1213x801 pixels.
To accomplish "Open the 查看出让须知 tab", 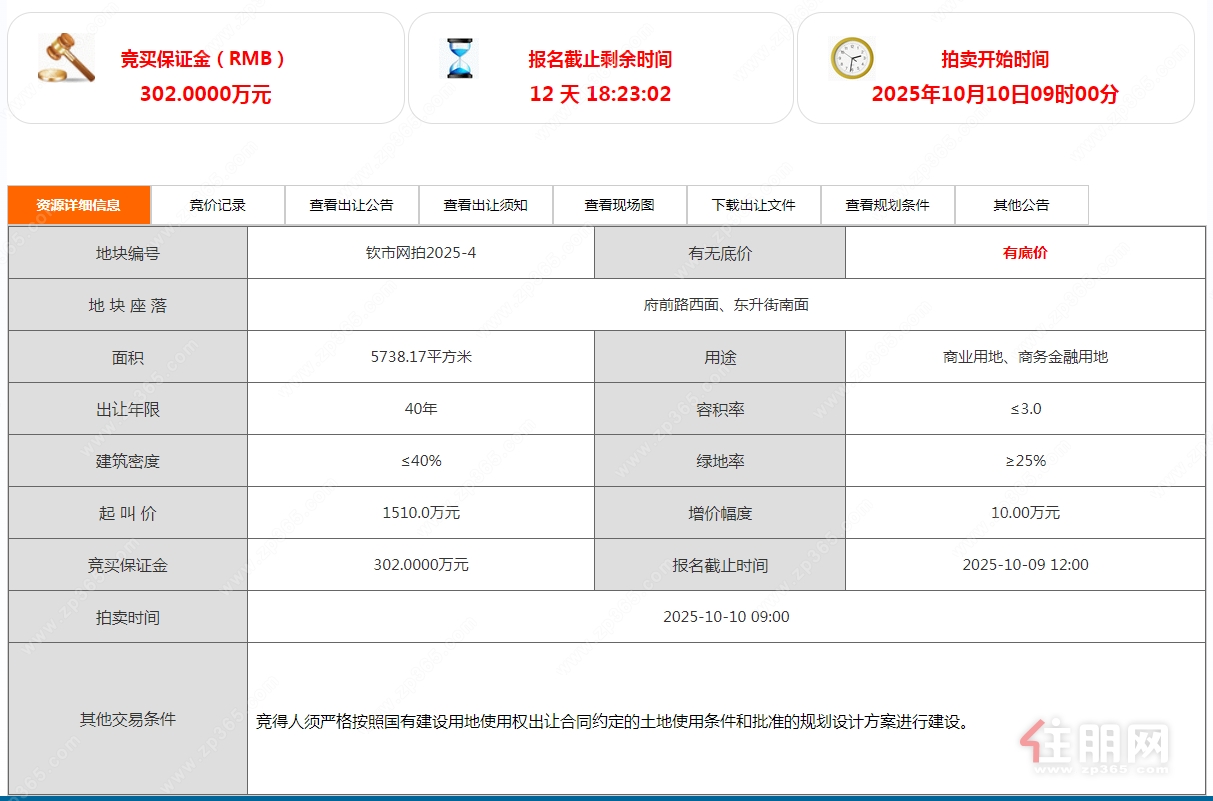I will [486, 205].
